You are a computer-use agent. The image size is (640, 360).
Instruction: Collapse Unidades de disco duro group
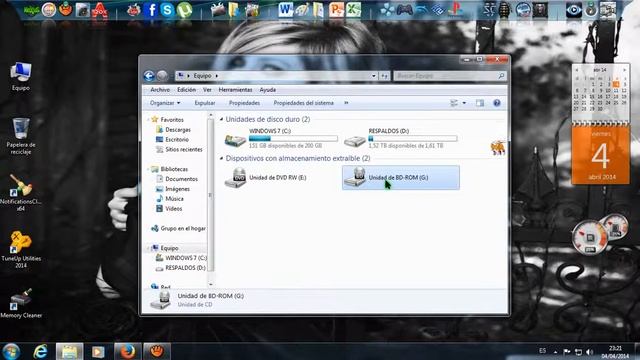point(222,119)
